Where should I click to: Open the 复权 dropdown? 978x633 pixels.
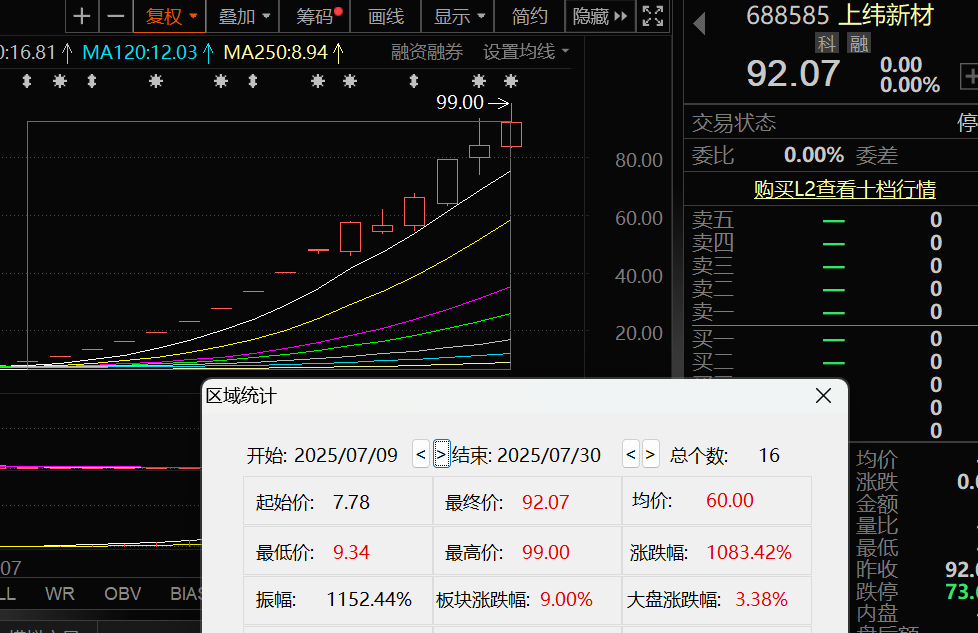tap(169, 16)
